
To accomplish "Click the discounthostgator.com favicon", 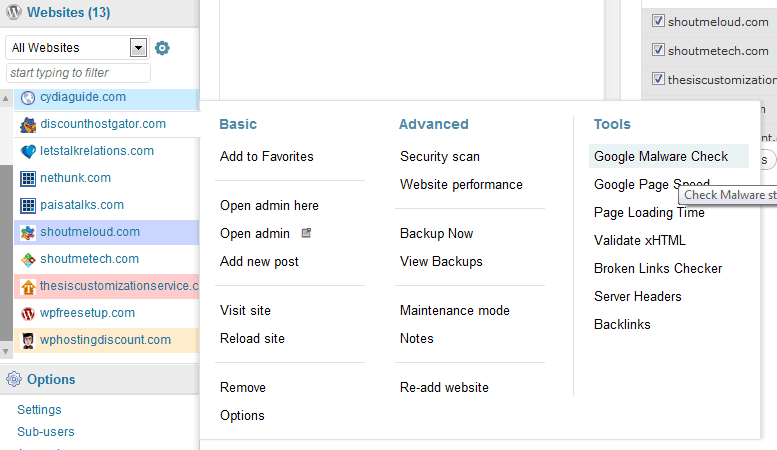I will coord(28,125).
